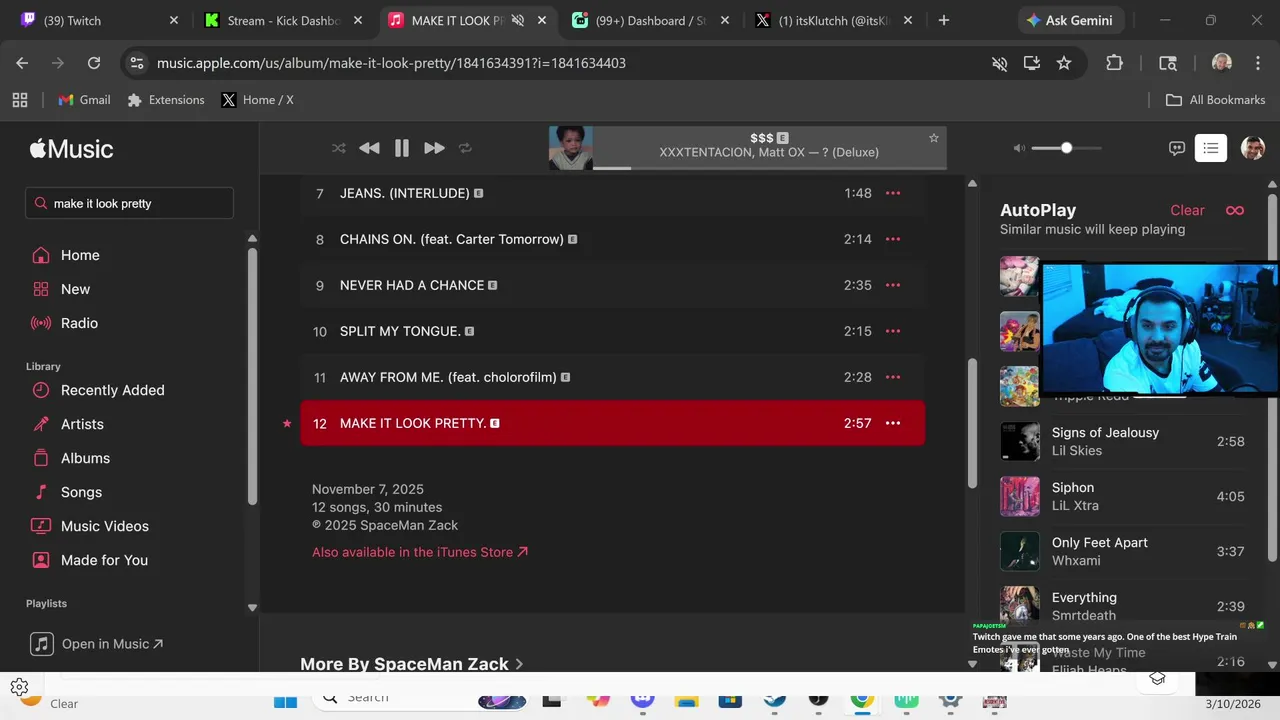Expand More By SpaceMan Zack section
Image resolution: width=1280 pixels, height=720 pixels.
[412, 664]
